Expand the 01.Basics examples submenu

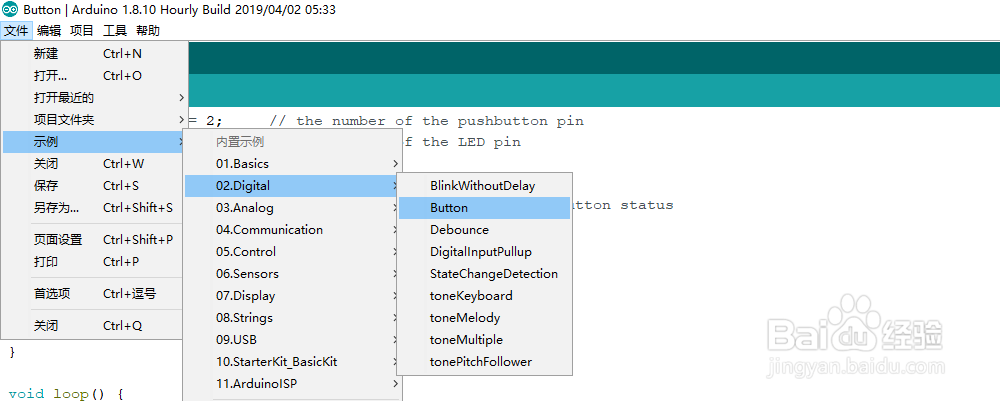click(x=293, y=164)
